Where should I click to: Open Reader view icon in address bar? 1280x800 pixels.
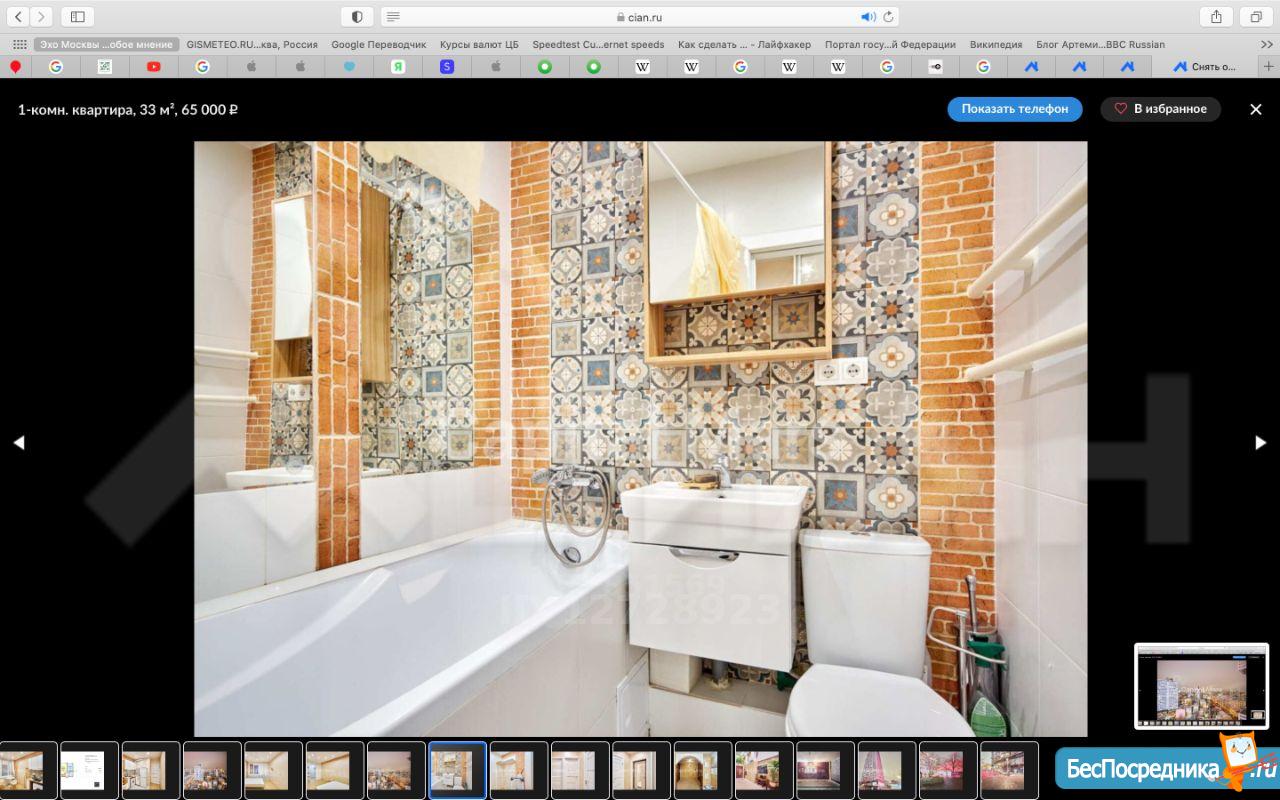[393, 17]
